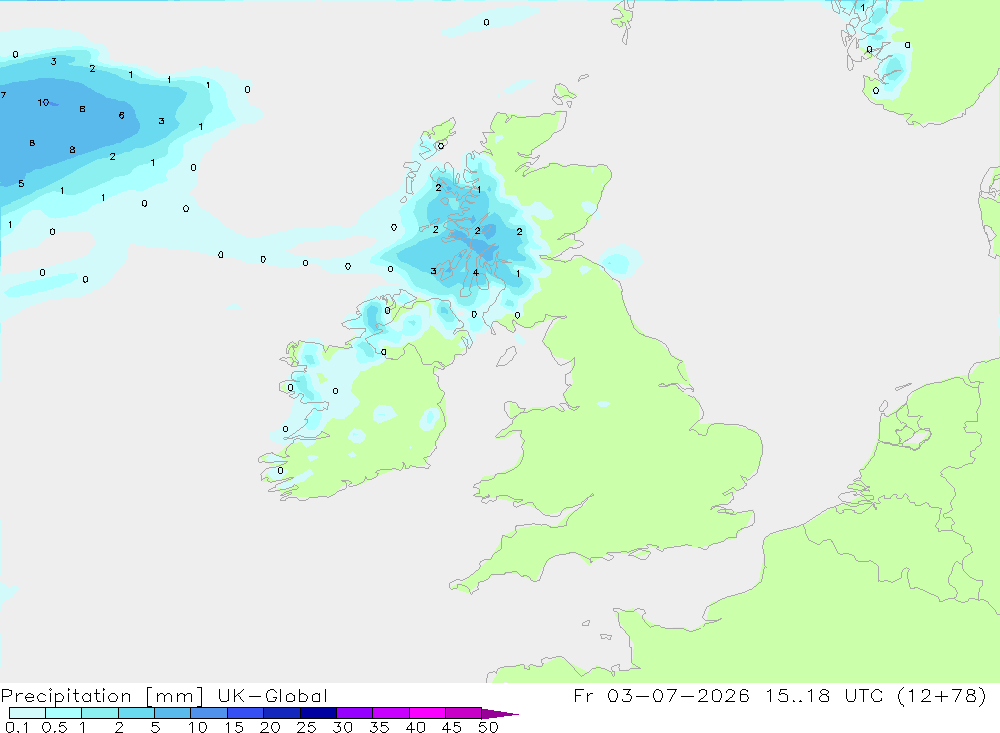1000x733 pixels.
Task: Click the 25–30 mm navy legend swatch
Action: (318, 713)
